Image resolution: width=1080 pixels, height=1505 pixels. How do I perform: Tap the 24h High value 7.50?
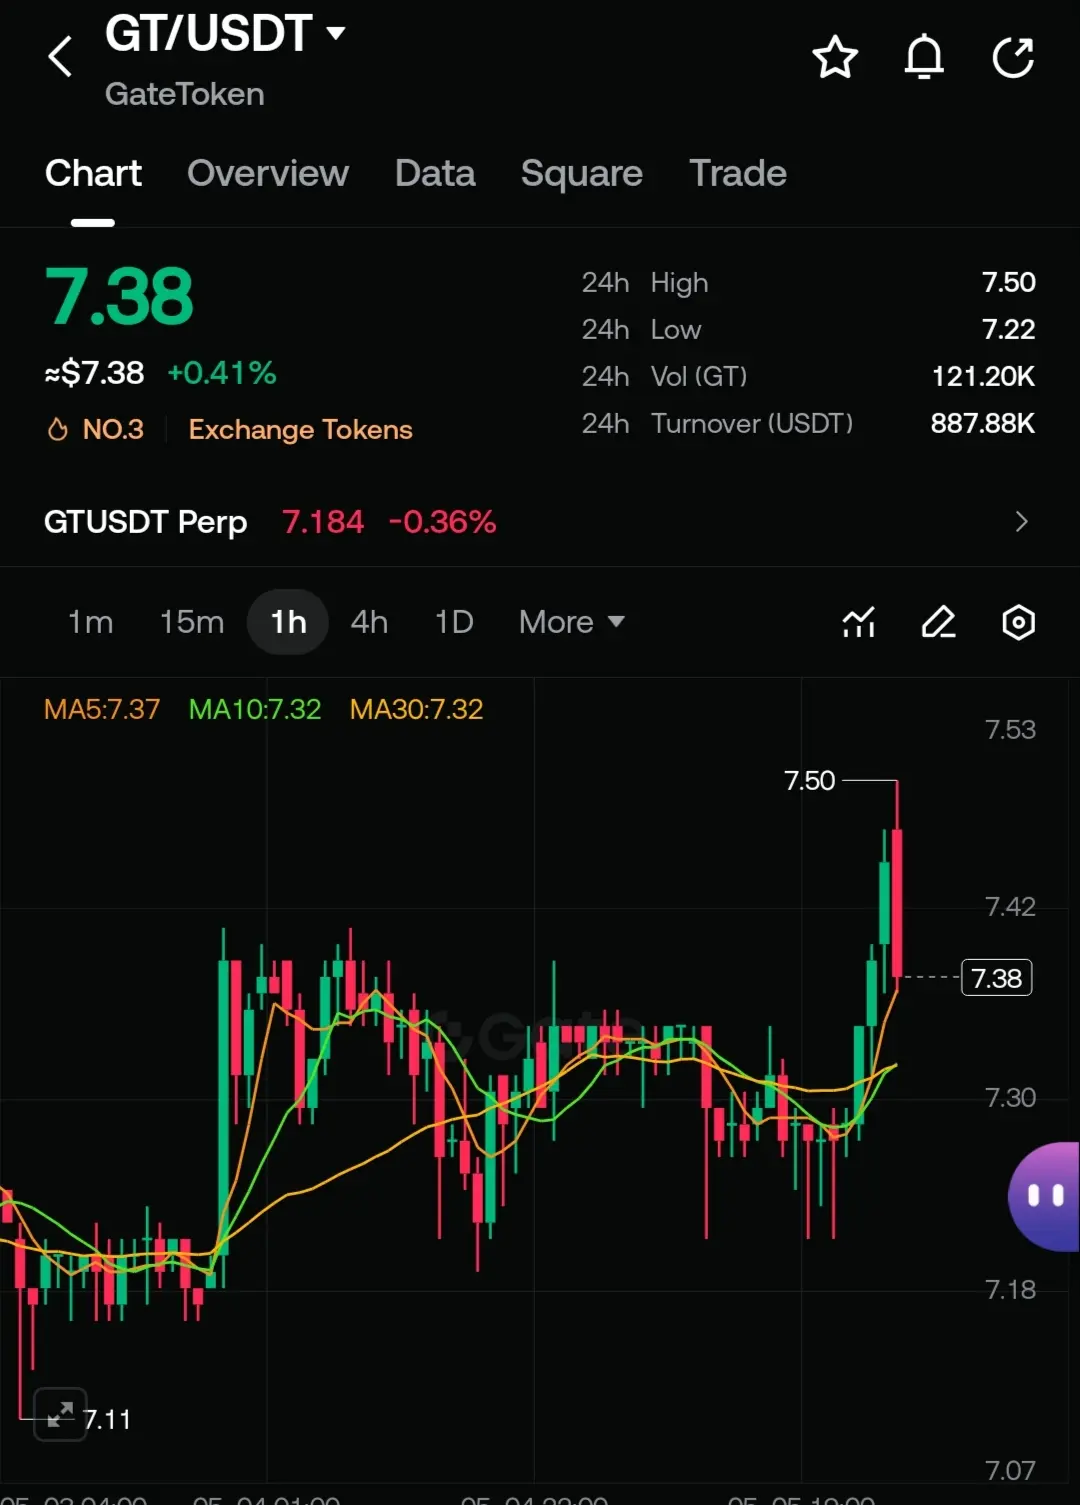[x=1008, y=282]
